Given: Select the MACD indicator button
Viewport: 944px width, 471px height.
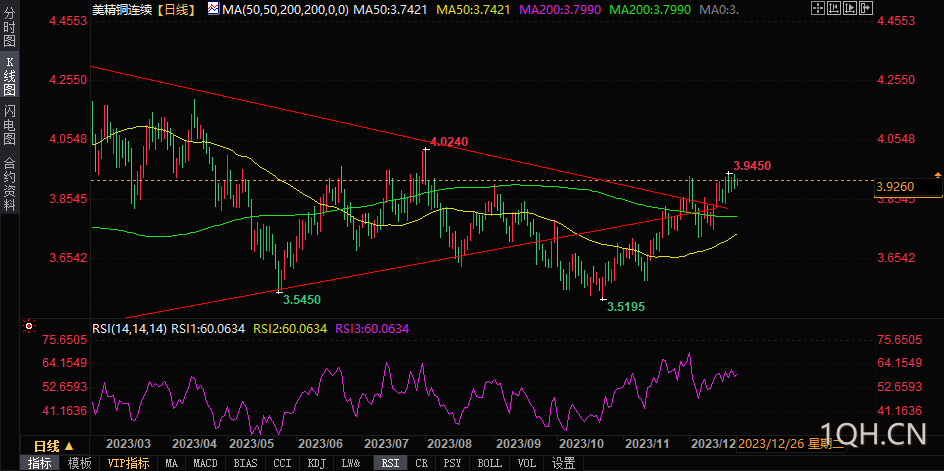Looking at the screenshot, I should click(205, 463).
